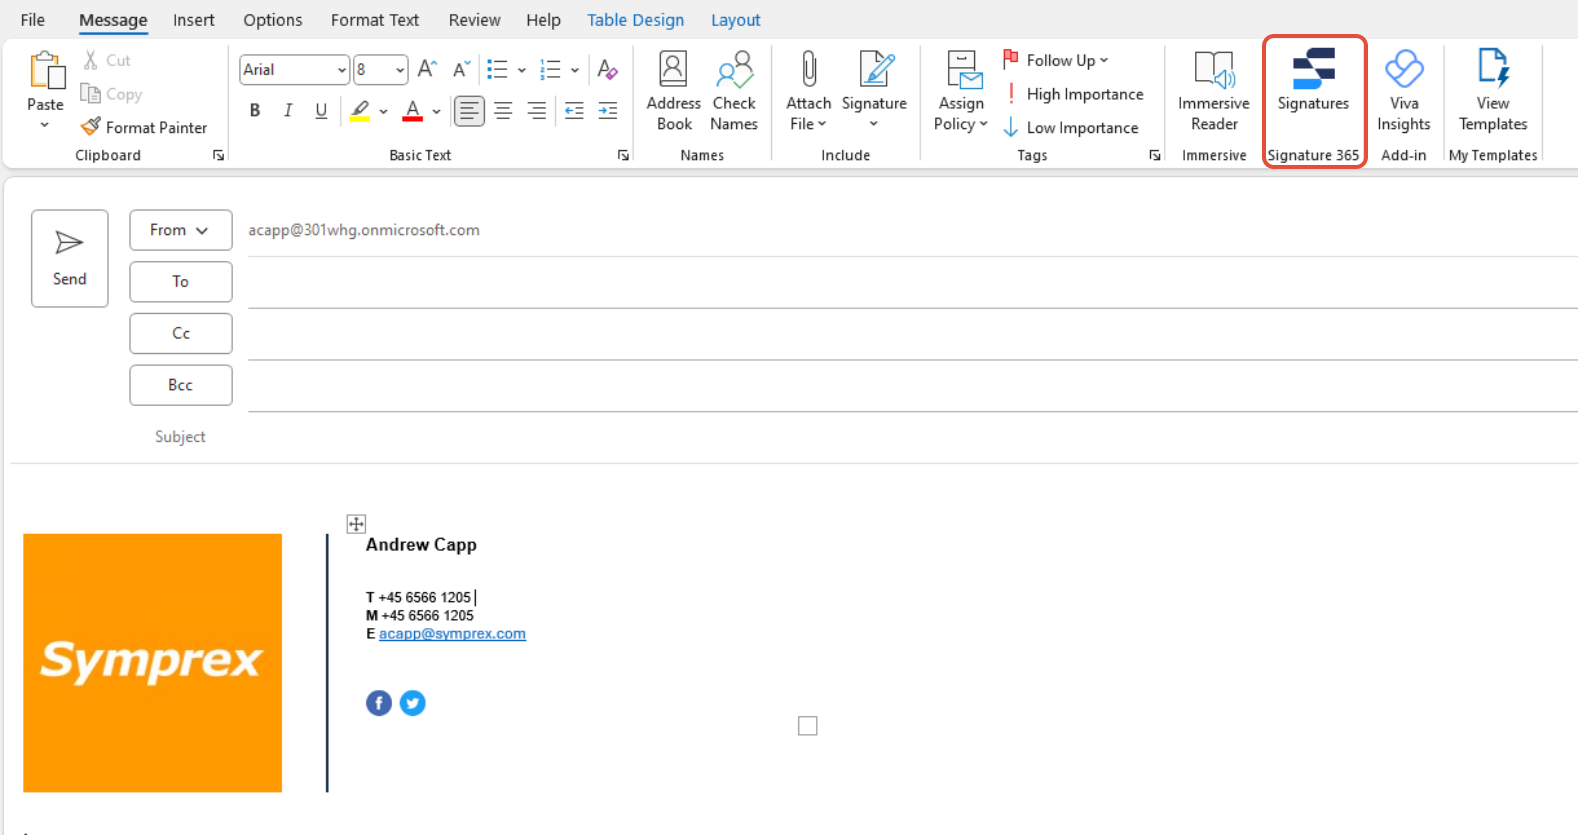Toggle Underline formatting
Screen dimensions: 1578x835
[321, 111]
